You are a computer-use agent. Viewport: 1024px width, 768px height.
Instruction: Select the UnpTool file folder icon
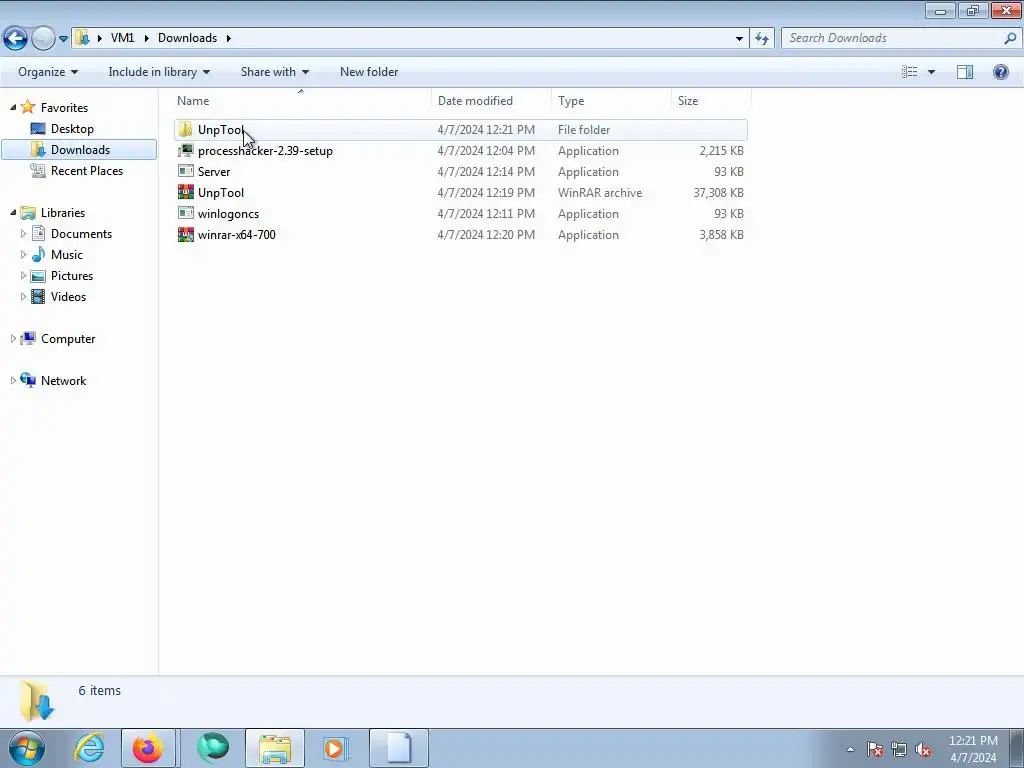click(x=185, y=129)
